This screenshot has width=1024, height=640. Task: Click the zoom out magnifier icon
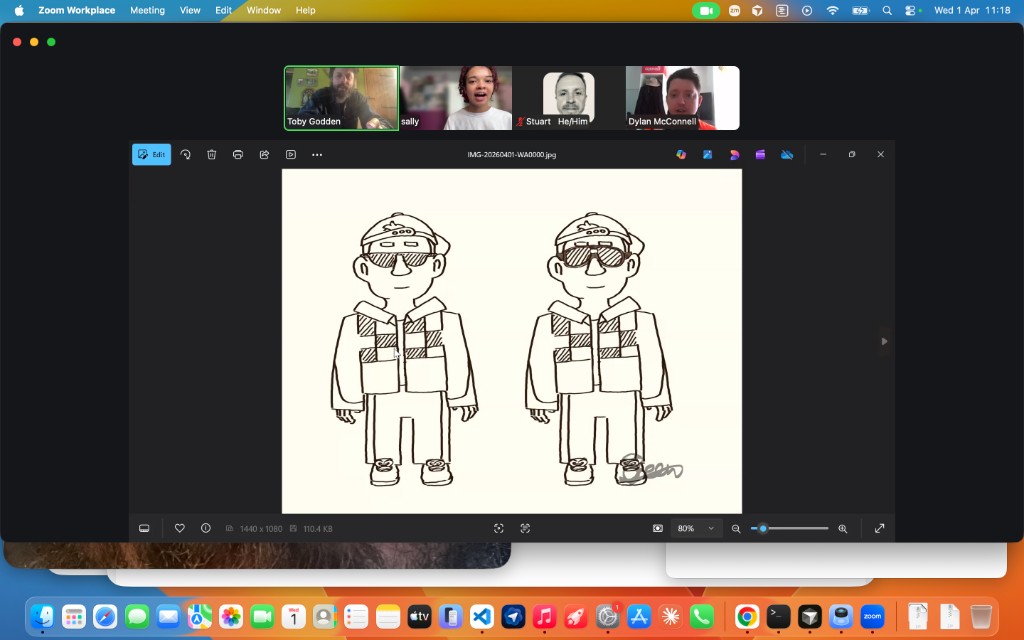click(x=736, y=528)
